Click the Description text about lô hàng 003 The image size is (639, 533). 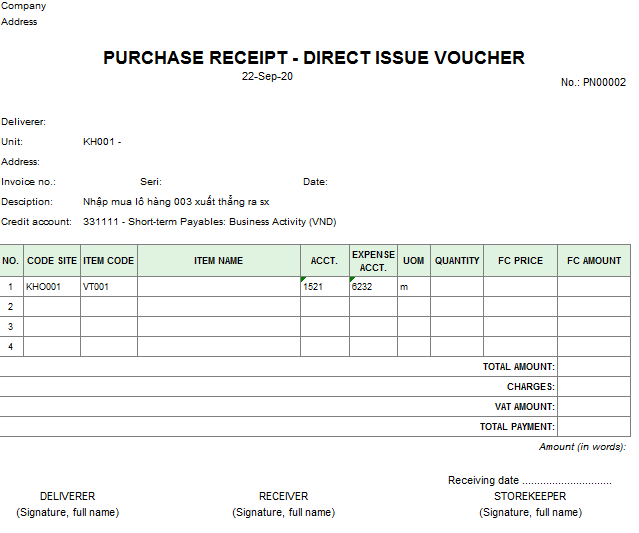point(176,202)
